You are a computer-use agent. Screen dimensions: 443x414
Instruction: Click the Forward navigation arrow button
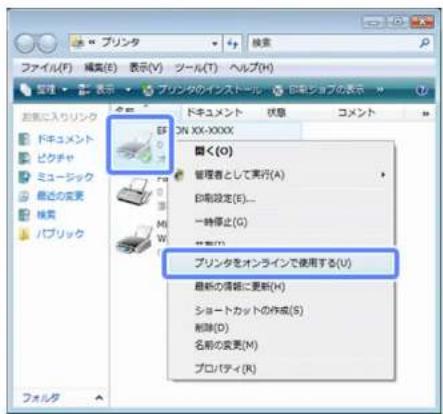pos(46,43)
